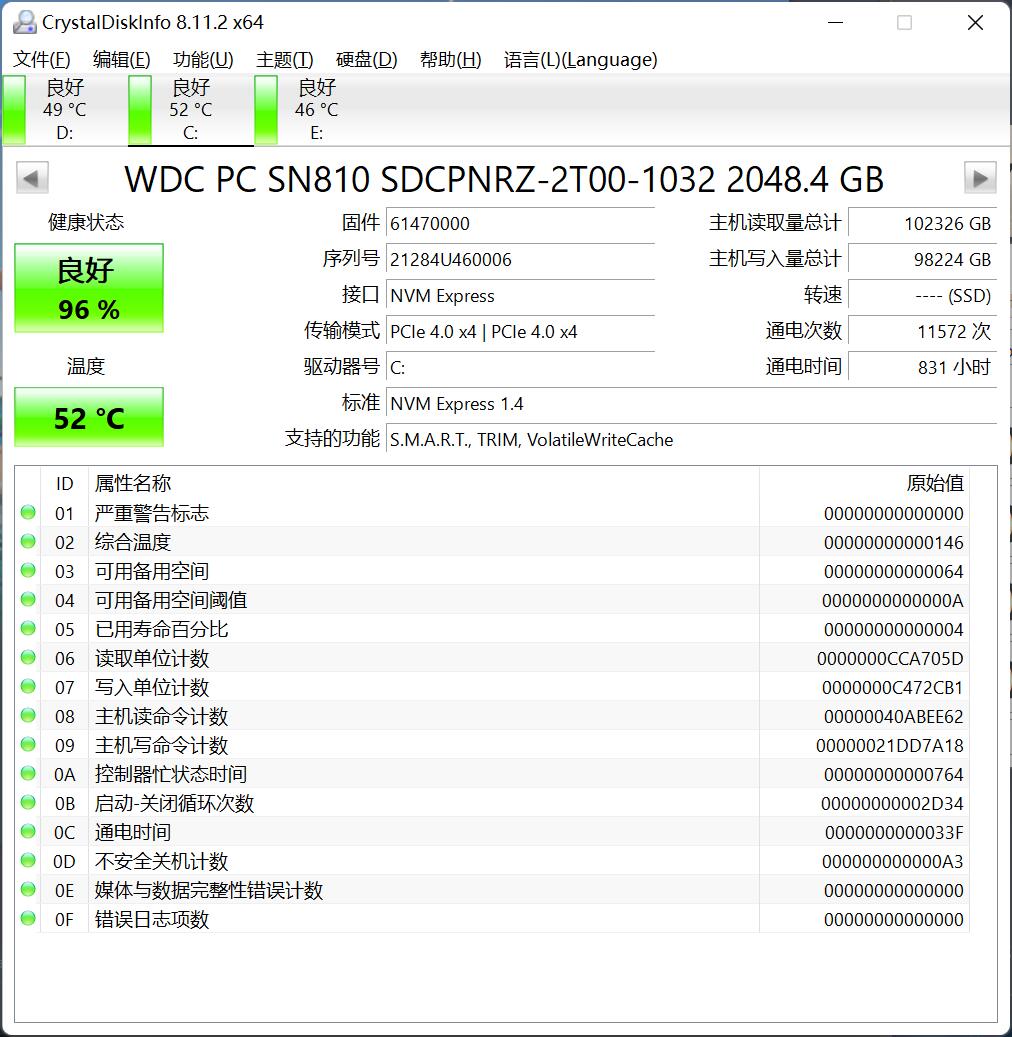Image resolution: width=1012 pixels, height=1037 pixels.
Task: Click status dot for ID 06 读取单位计数
Action: (x=28, y=657)
